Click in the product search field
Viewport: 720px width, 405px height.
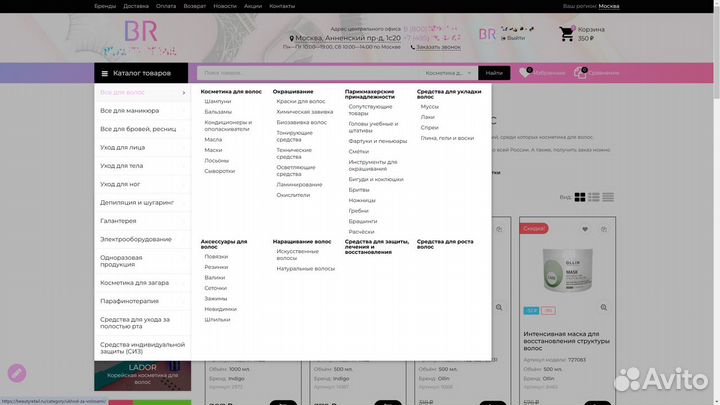[309, 73]
